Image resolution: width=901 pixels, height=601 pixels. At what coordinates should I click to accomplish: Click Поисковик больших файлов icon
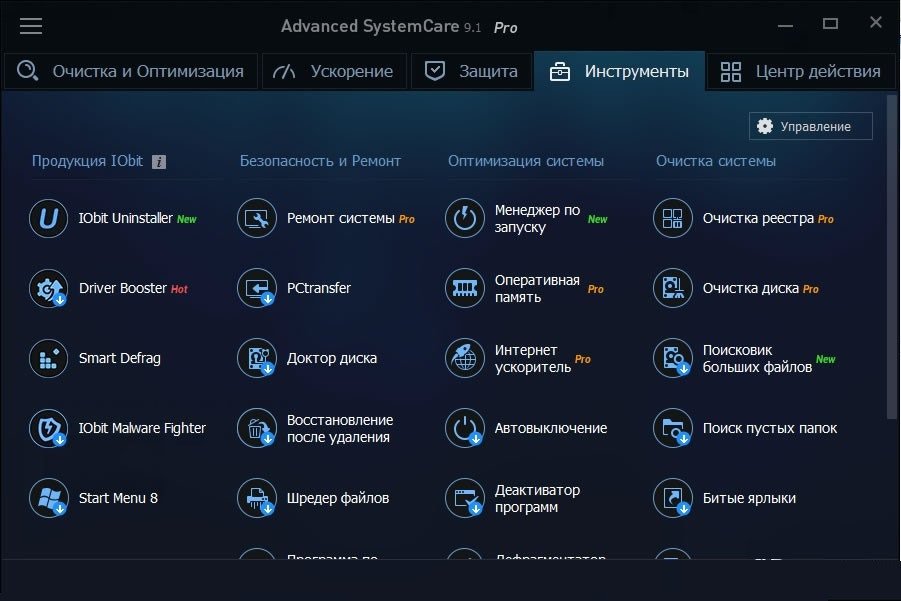point(673,358)
